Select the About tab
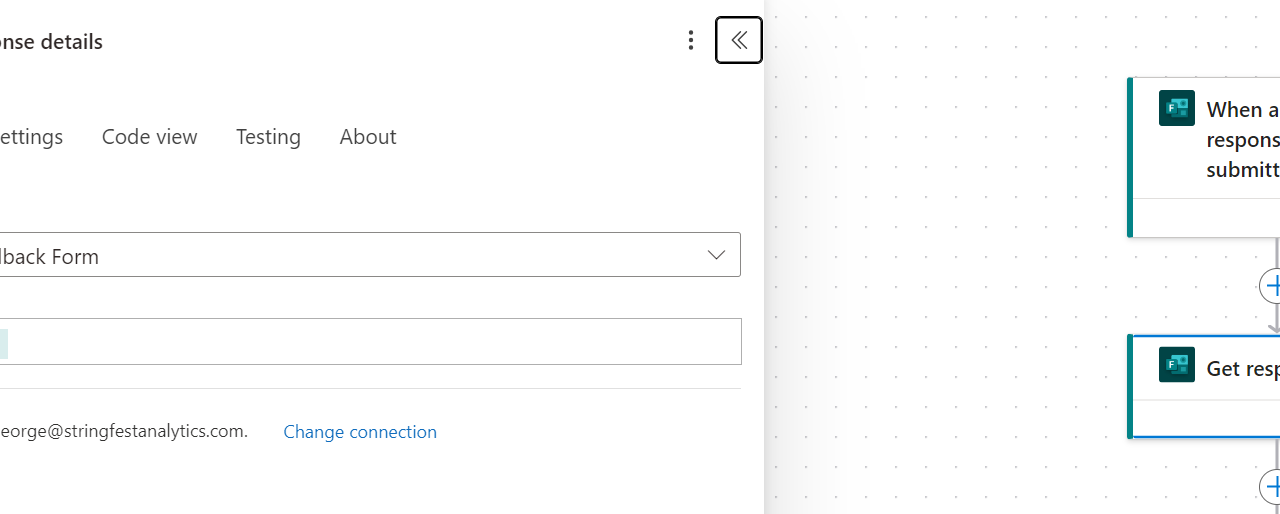The image size is (1280, 514). [x=368, y=137]
